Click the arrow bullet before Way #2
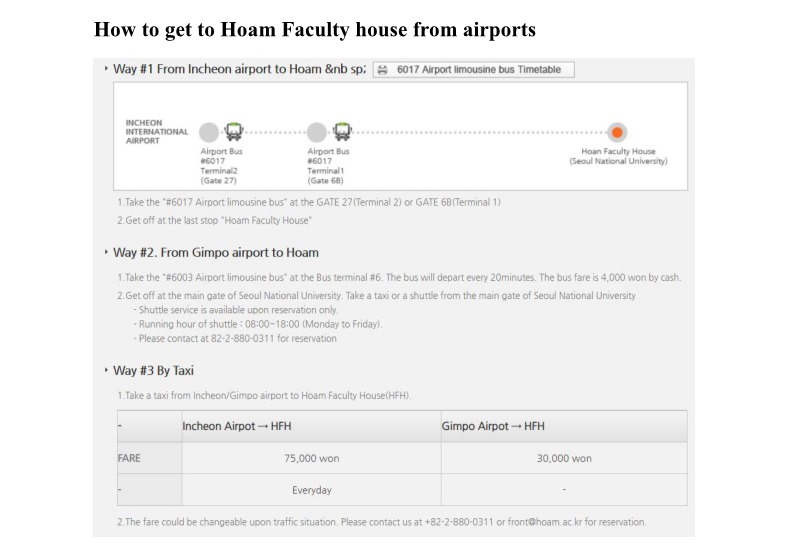The image size is (789, 546). (106, 252)
